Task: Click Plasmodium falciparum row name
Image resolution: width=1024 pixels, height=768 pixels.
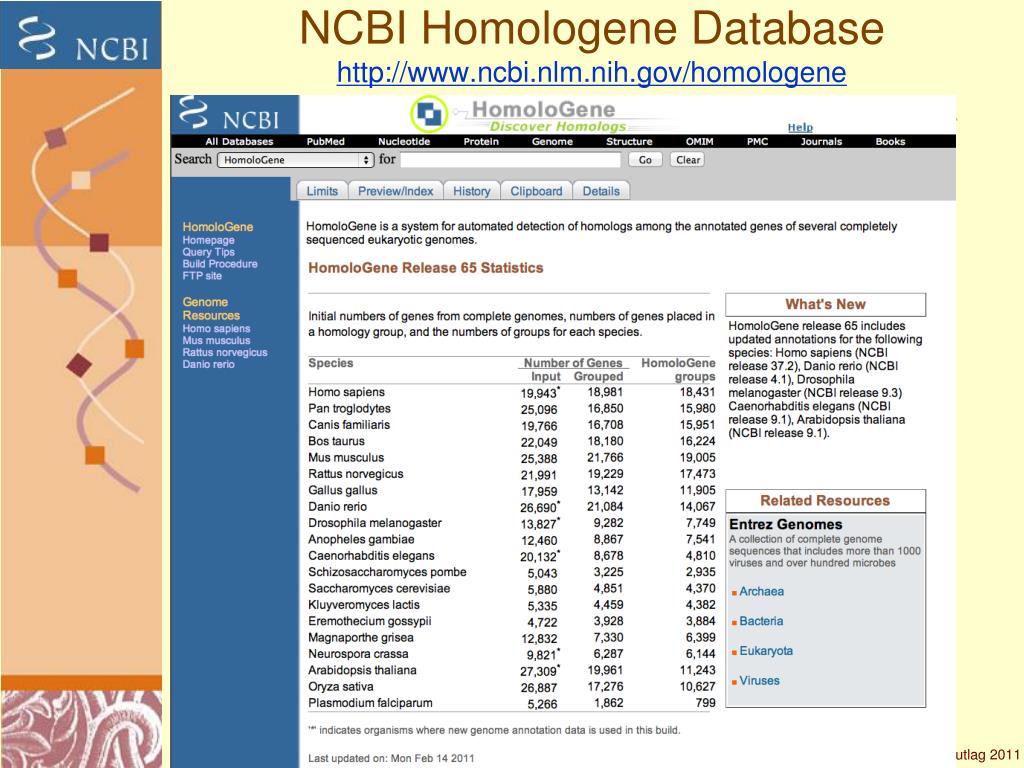Action: 370,703
